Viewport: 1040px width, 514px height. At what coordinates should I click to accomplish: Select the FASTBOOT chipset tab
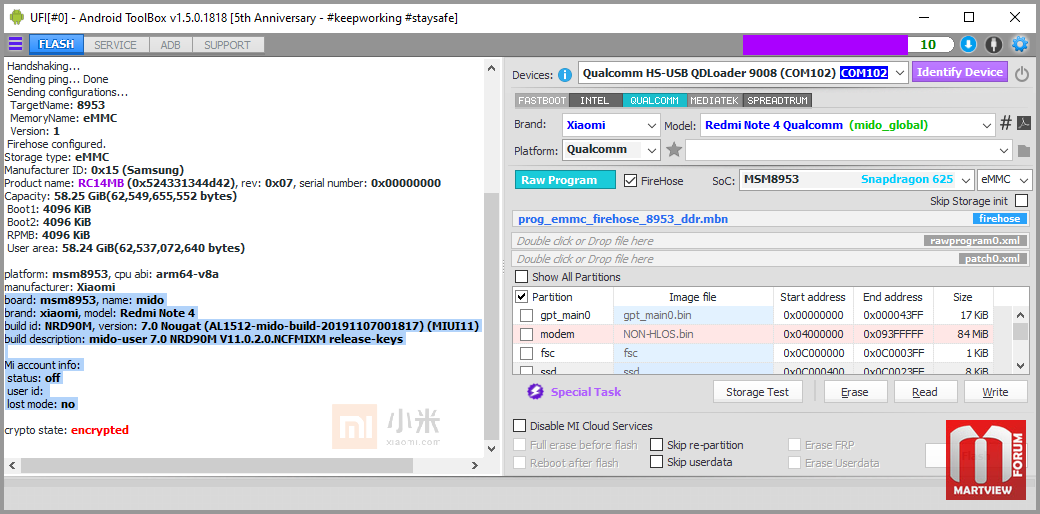(x=542, y=101)
